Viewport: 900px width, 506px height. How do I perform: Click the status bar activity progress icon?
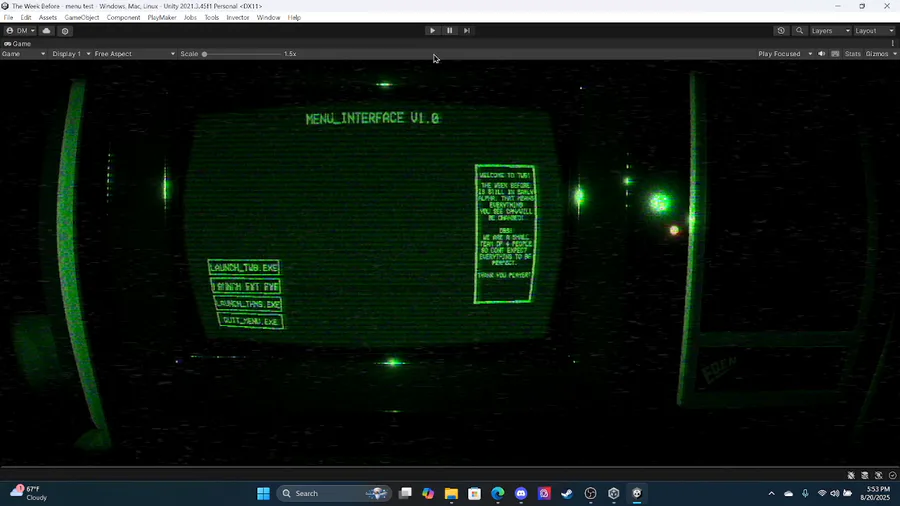[892, 475]
